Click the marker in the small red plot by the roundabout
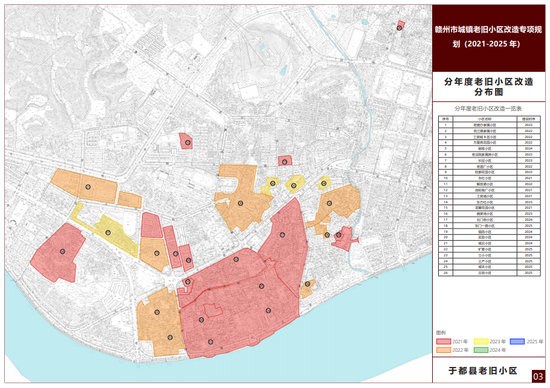Image resolution: width=550 pixels, height=388 pixels. click(188, 281)
